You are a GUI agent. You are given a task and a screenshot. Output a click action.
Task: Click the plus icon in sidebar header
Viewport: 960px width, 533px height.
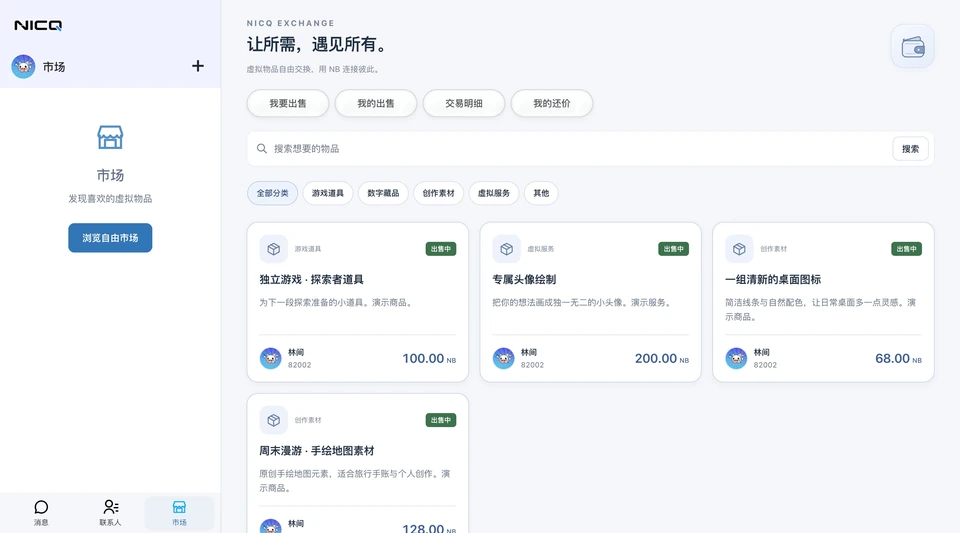[x=198, y=66]
